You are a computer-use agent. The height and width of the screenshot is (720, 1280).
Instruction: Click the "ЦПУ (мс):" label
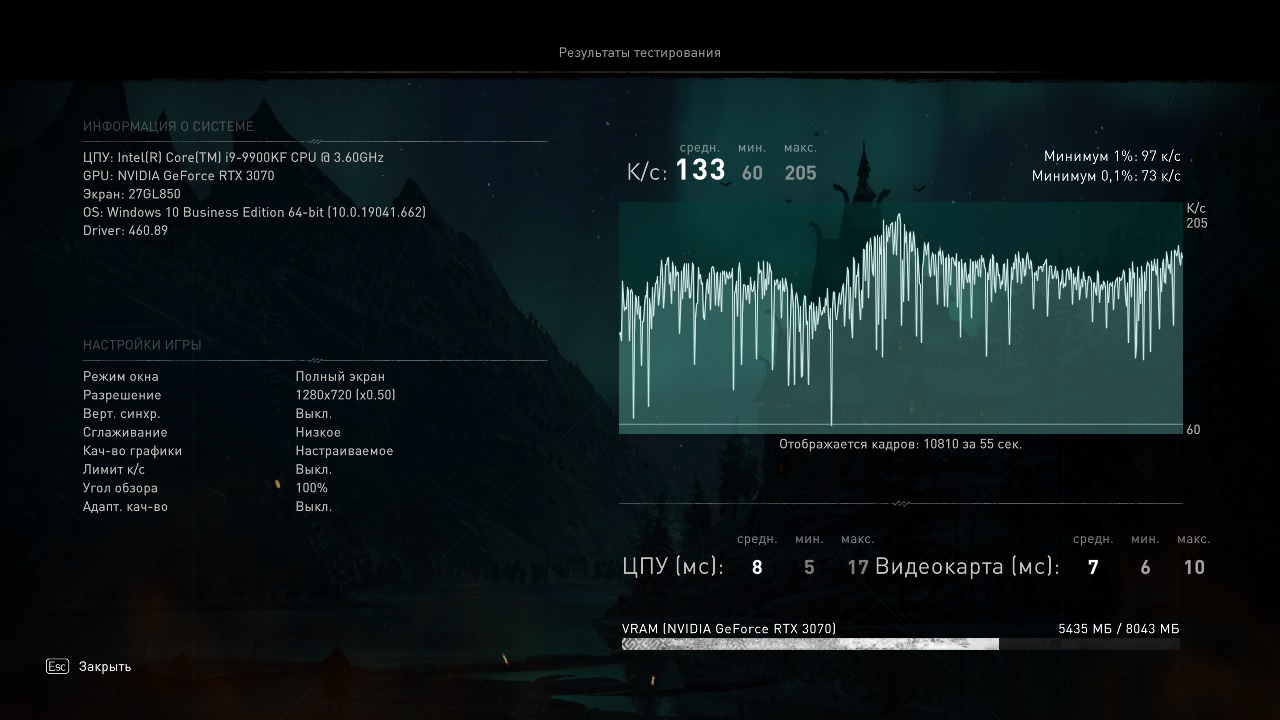tap(673, 567)
